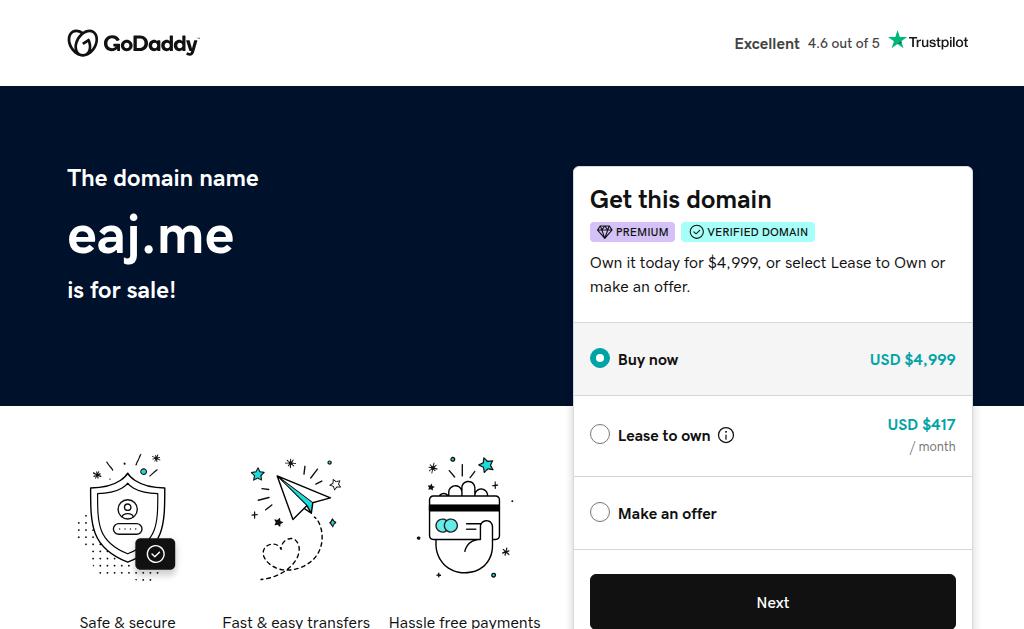Click the Hassle free payments label
The height and width of the screenshot is (629, 1024).
point(464,622)
